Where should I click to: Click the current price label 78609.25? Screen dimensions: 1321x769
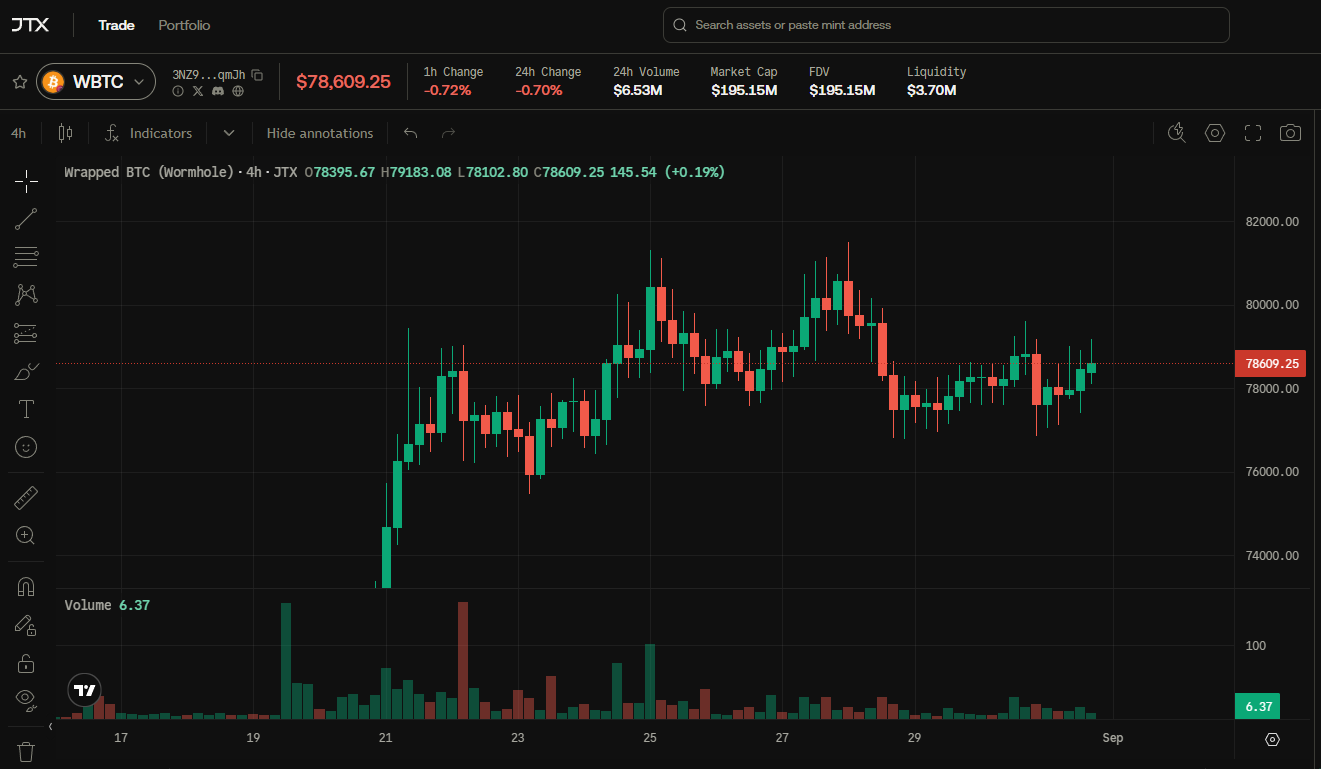click(x=1271, y=364)
